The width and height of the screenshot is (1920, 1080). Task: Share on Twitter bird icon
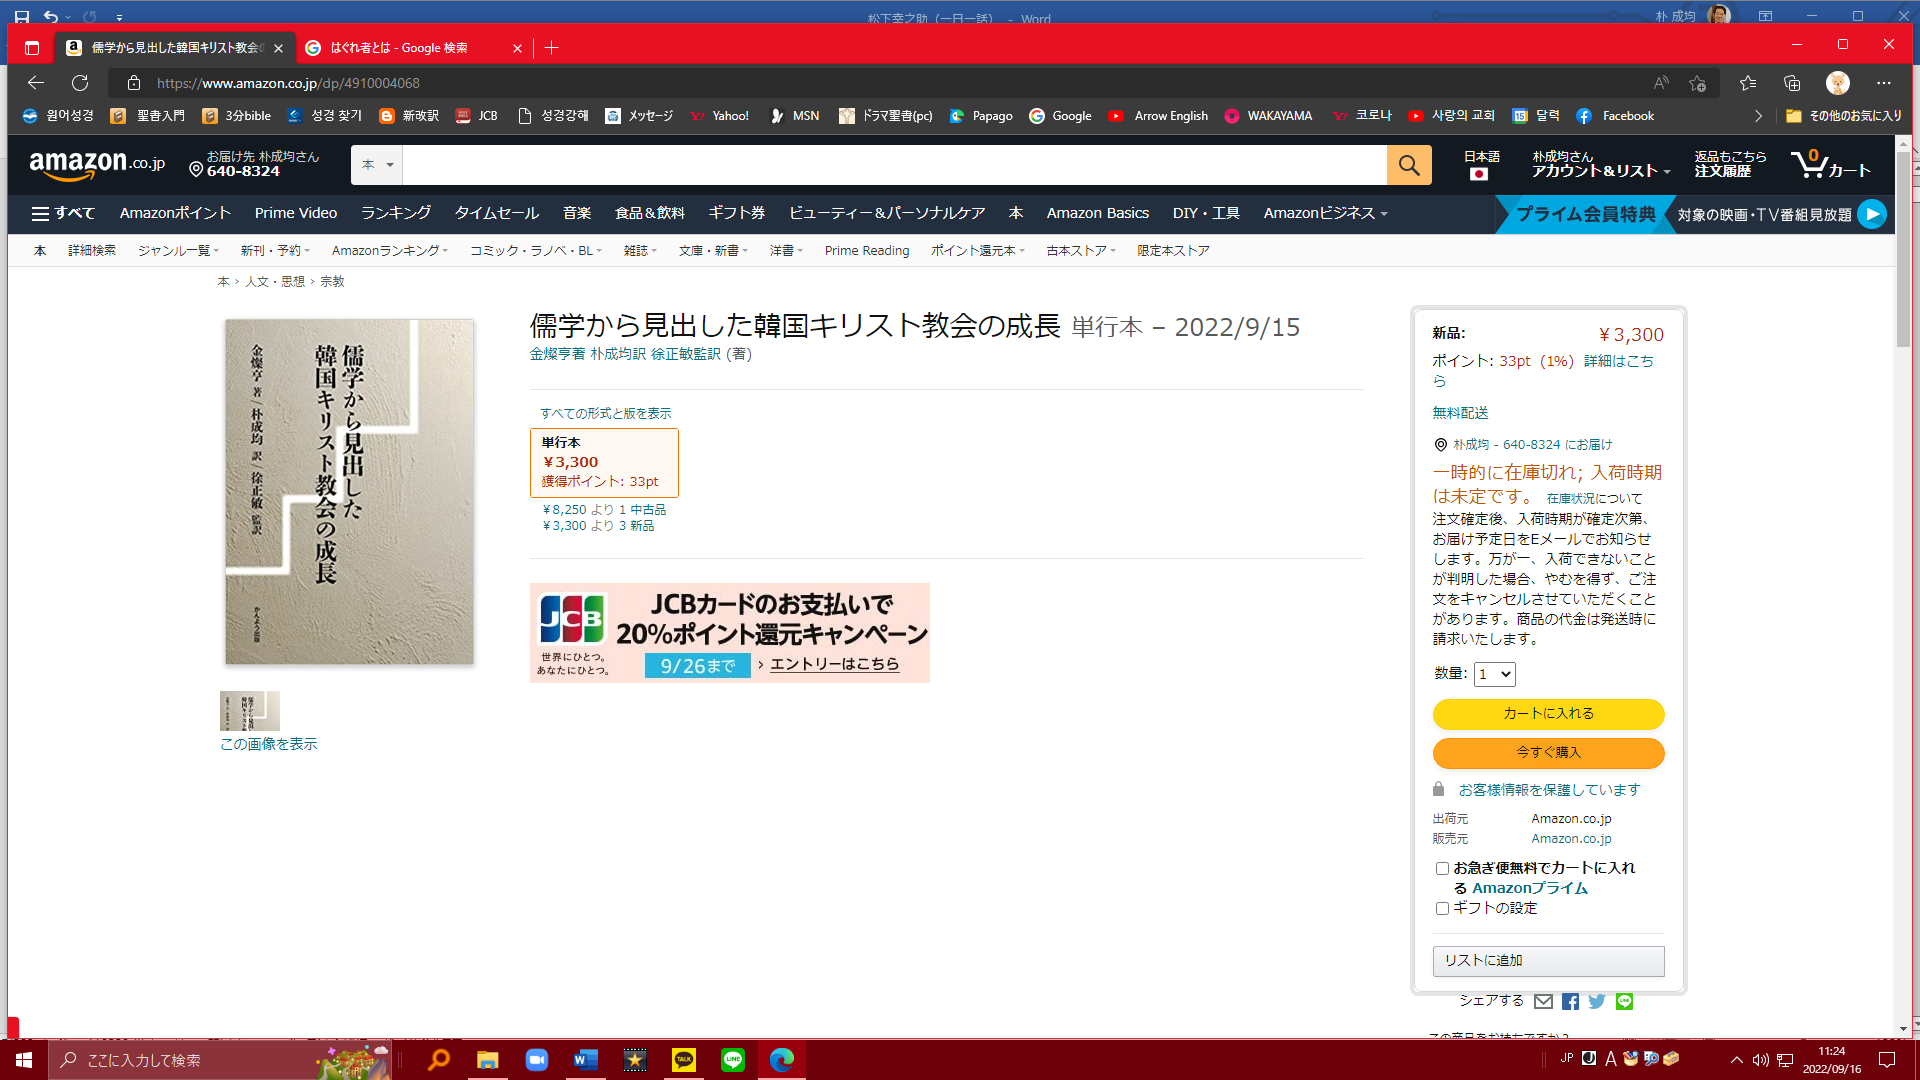point(1597,1001)
